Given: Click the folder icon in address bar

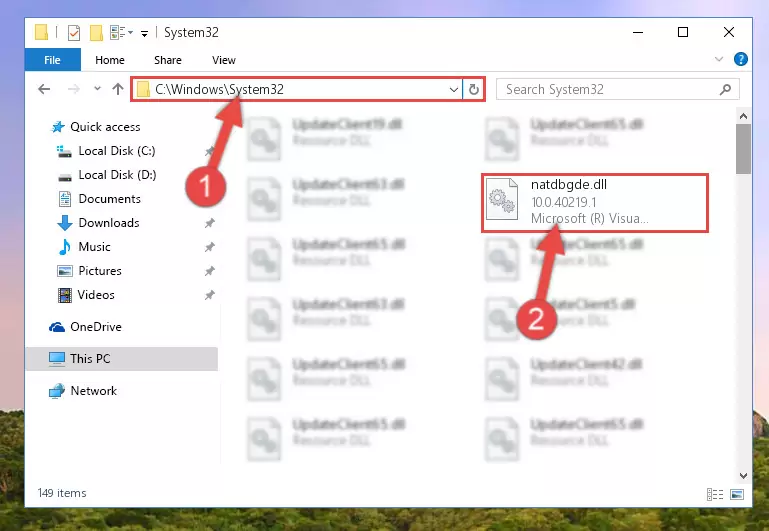Looking at the screenshot, I should click(x=143, y=89).
